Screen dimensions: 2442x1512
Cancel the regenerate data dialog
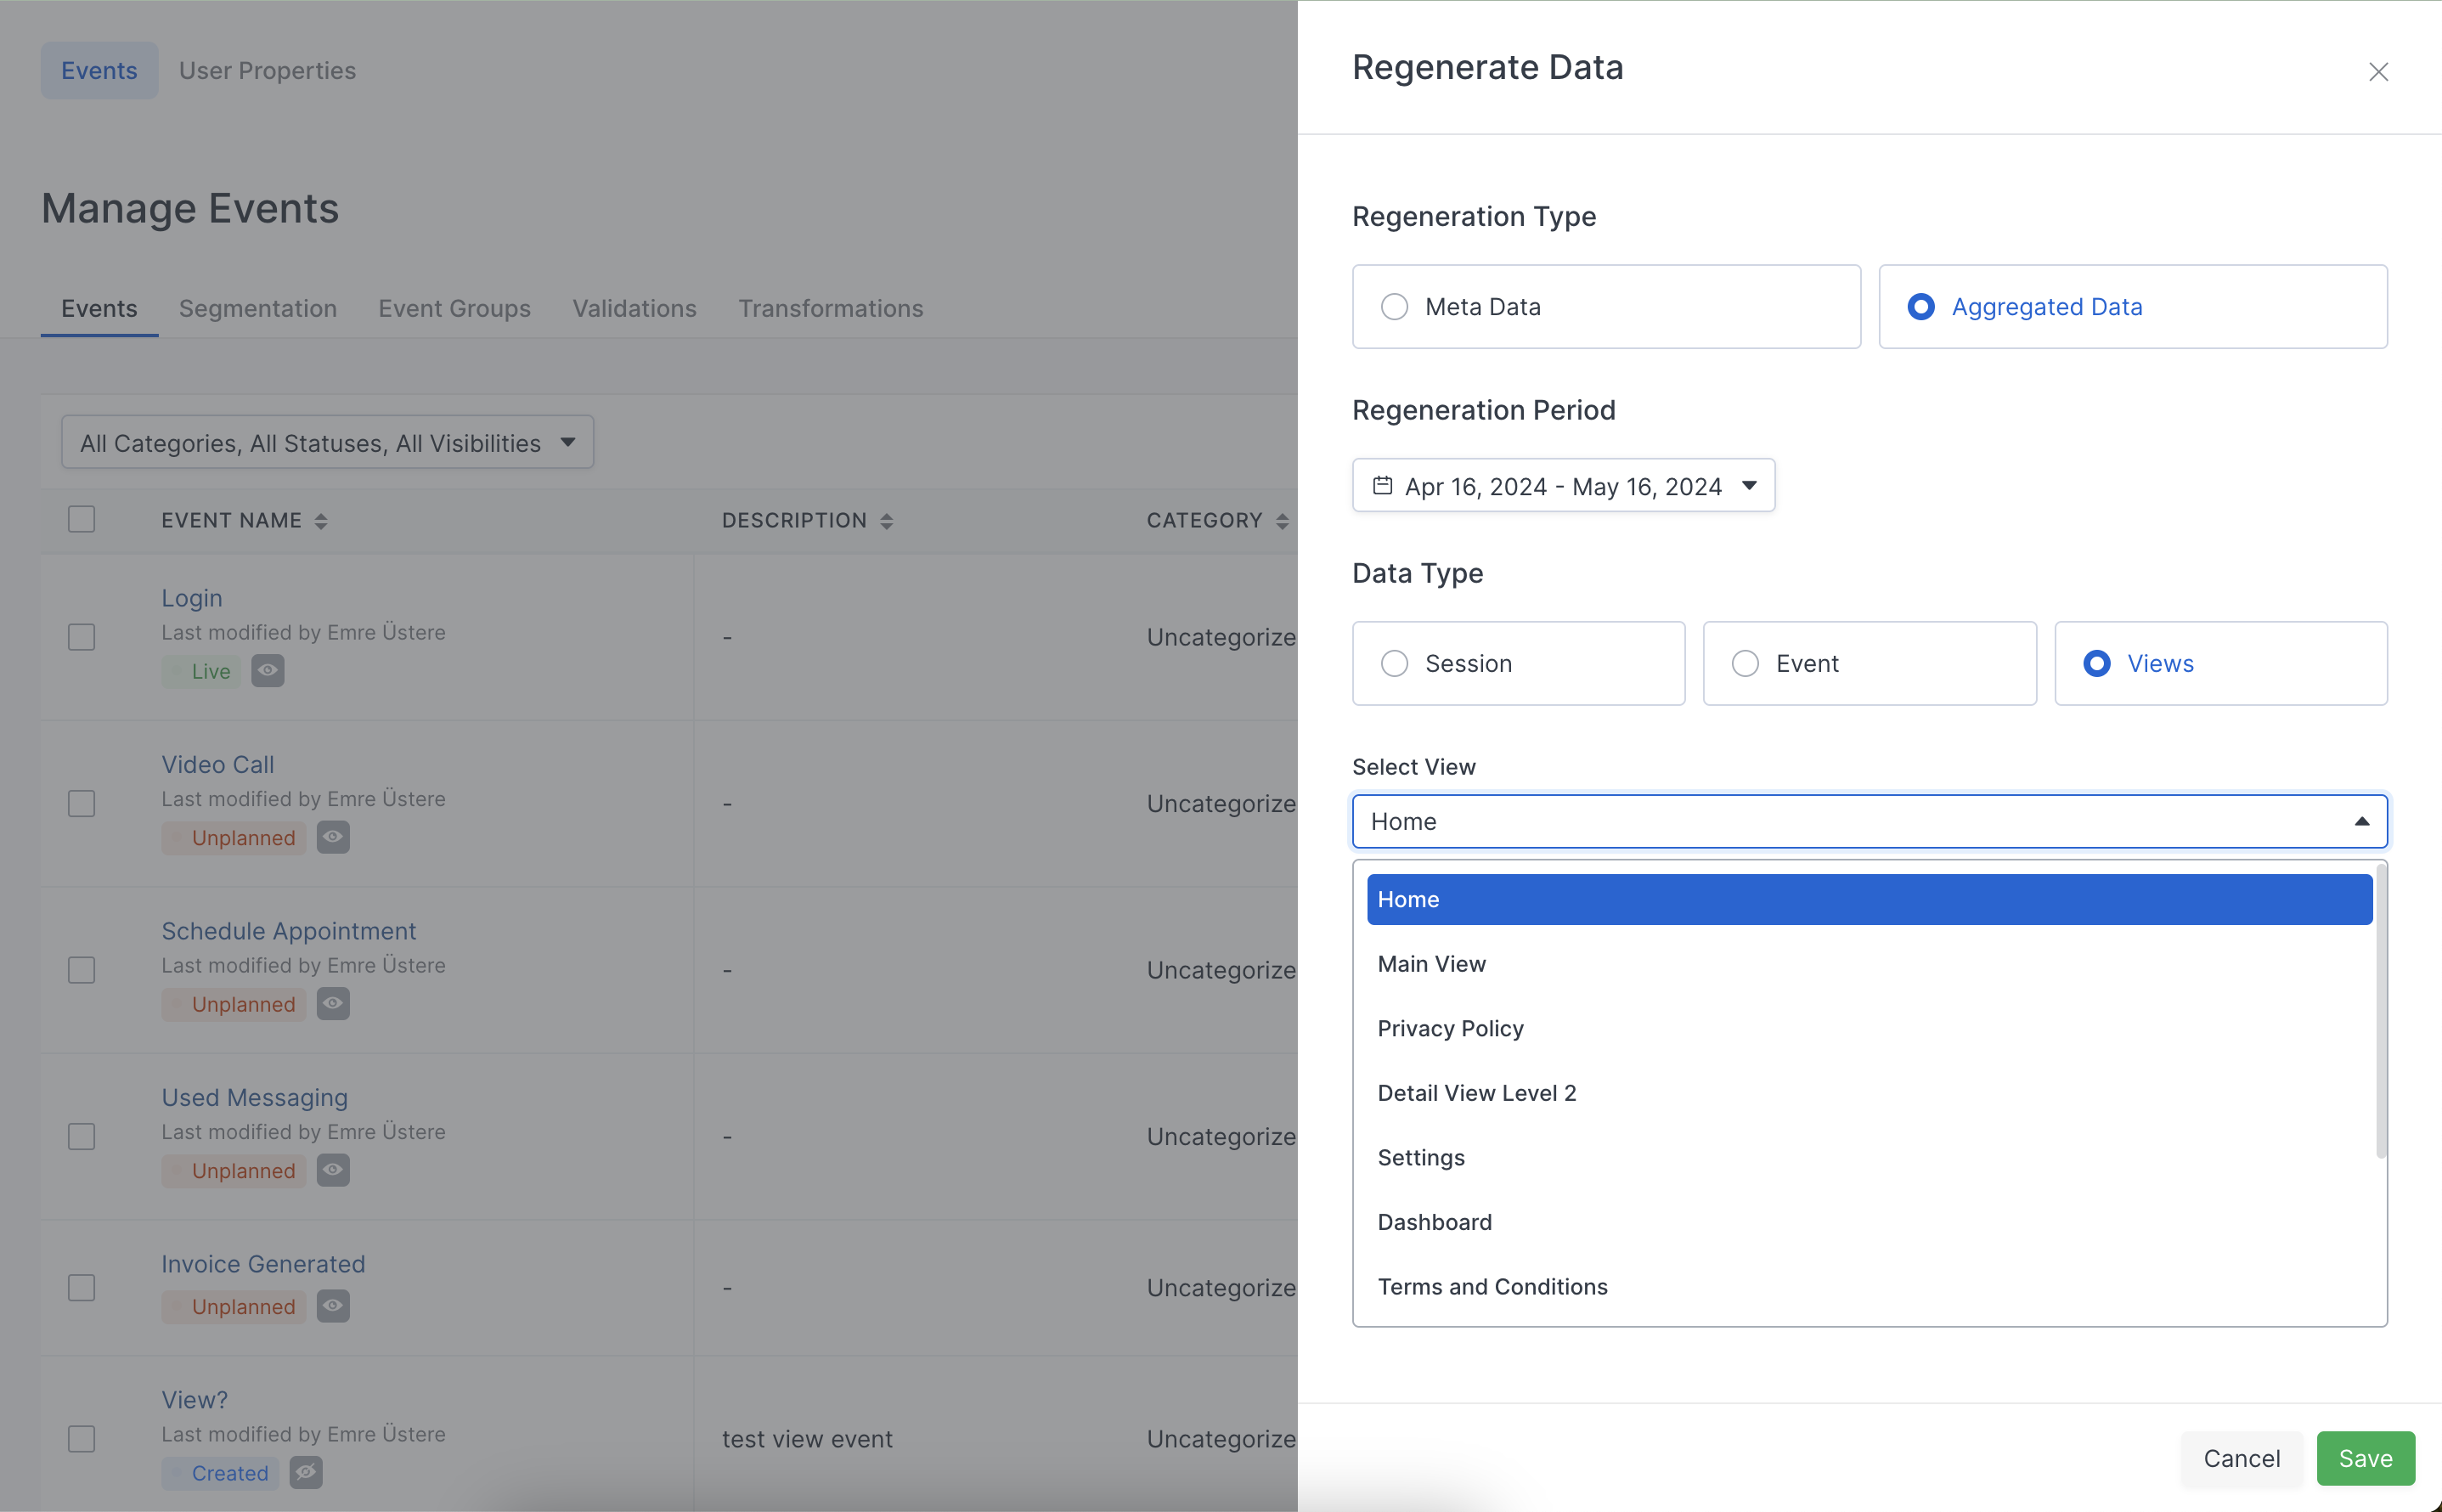(x=2241, y=1458)
